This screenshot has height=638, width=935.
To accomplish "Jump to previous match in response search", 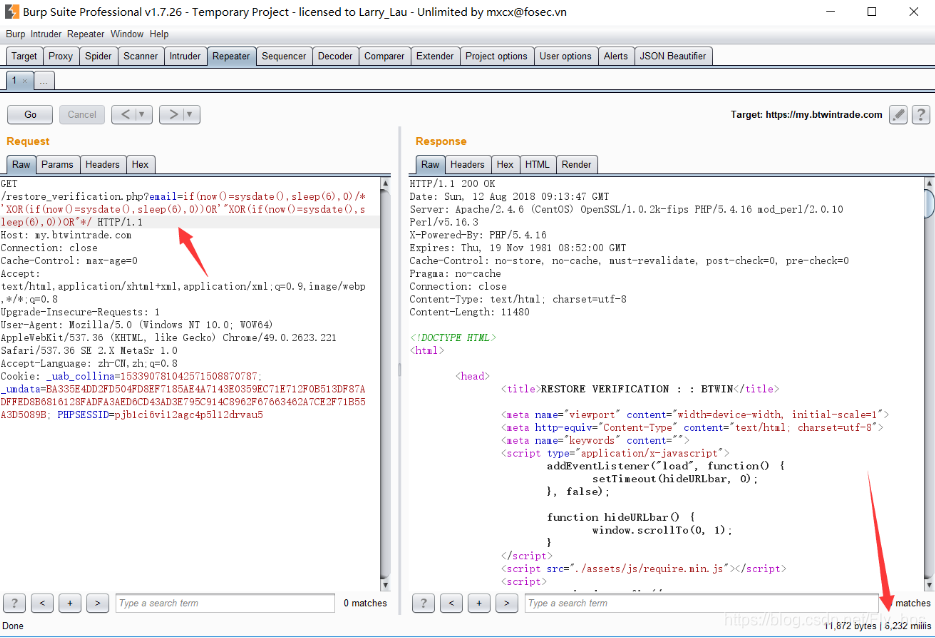I will coord(451,603).
